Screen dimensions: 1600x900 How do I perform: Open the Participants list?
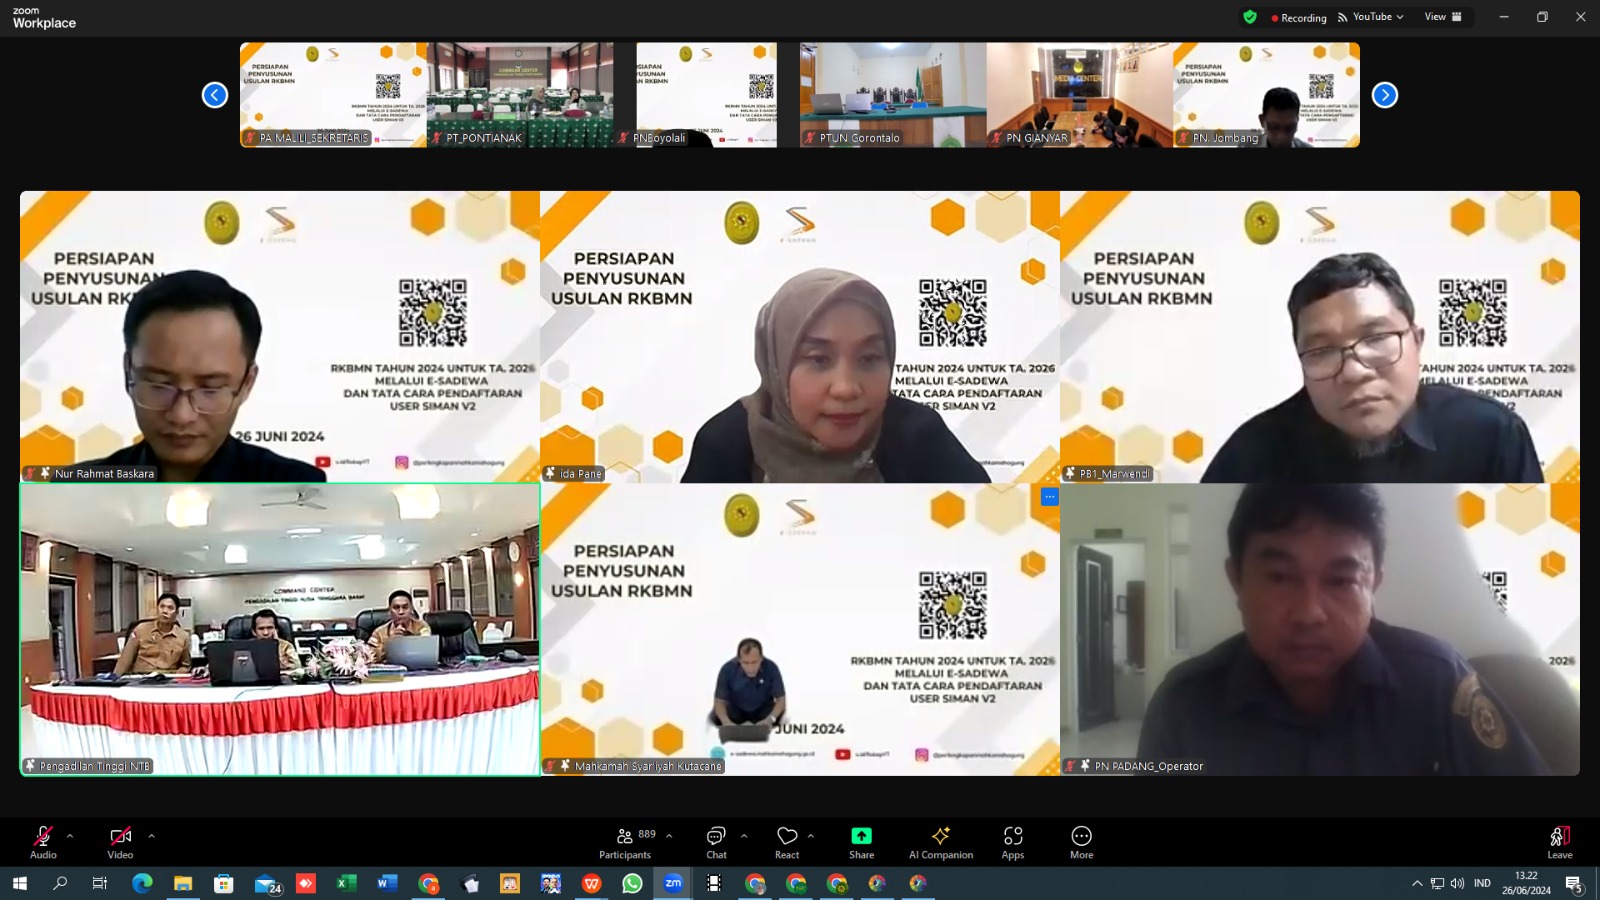(x=626, y=841)
